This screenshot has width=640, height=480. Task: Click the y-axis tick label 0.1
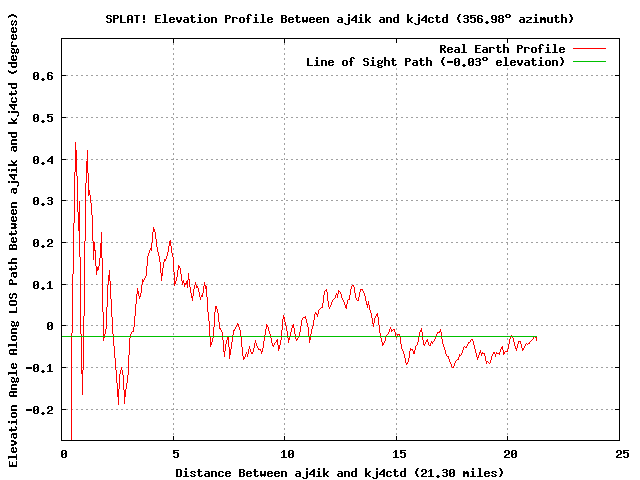pos(43,285)
